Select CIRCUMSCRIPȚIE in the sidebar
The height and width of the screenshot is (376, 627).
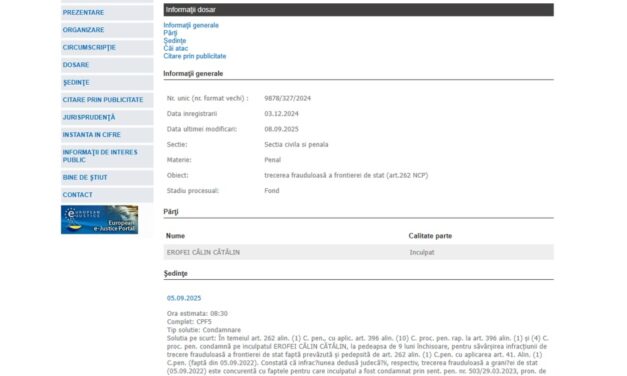107,48
